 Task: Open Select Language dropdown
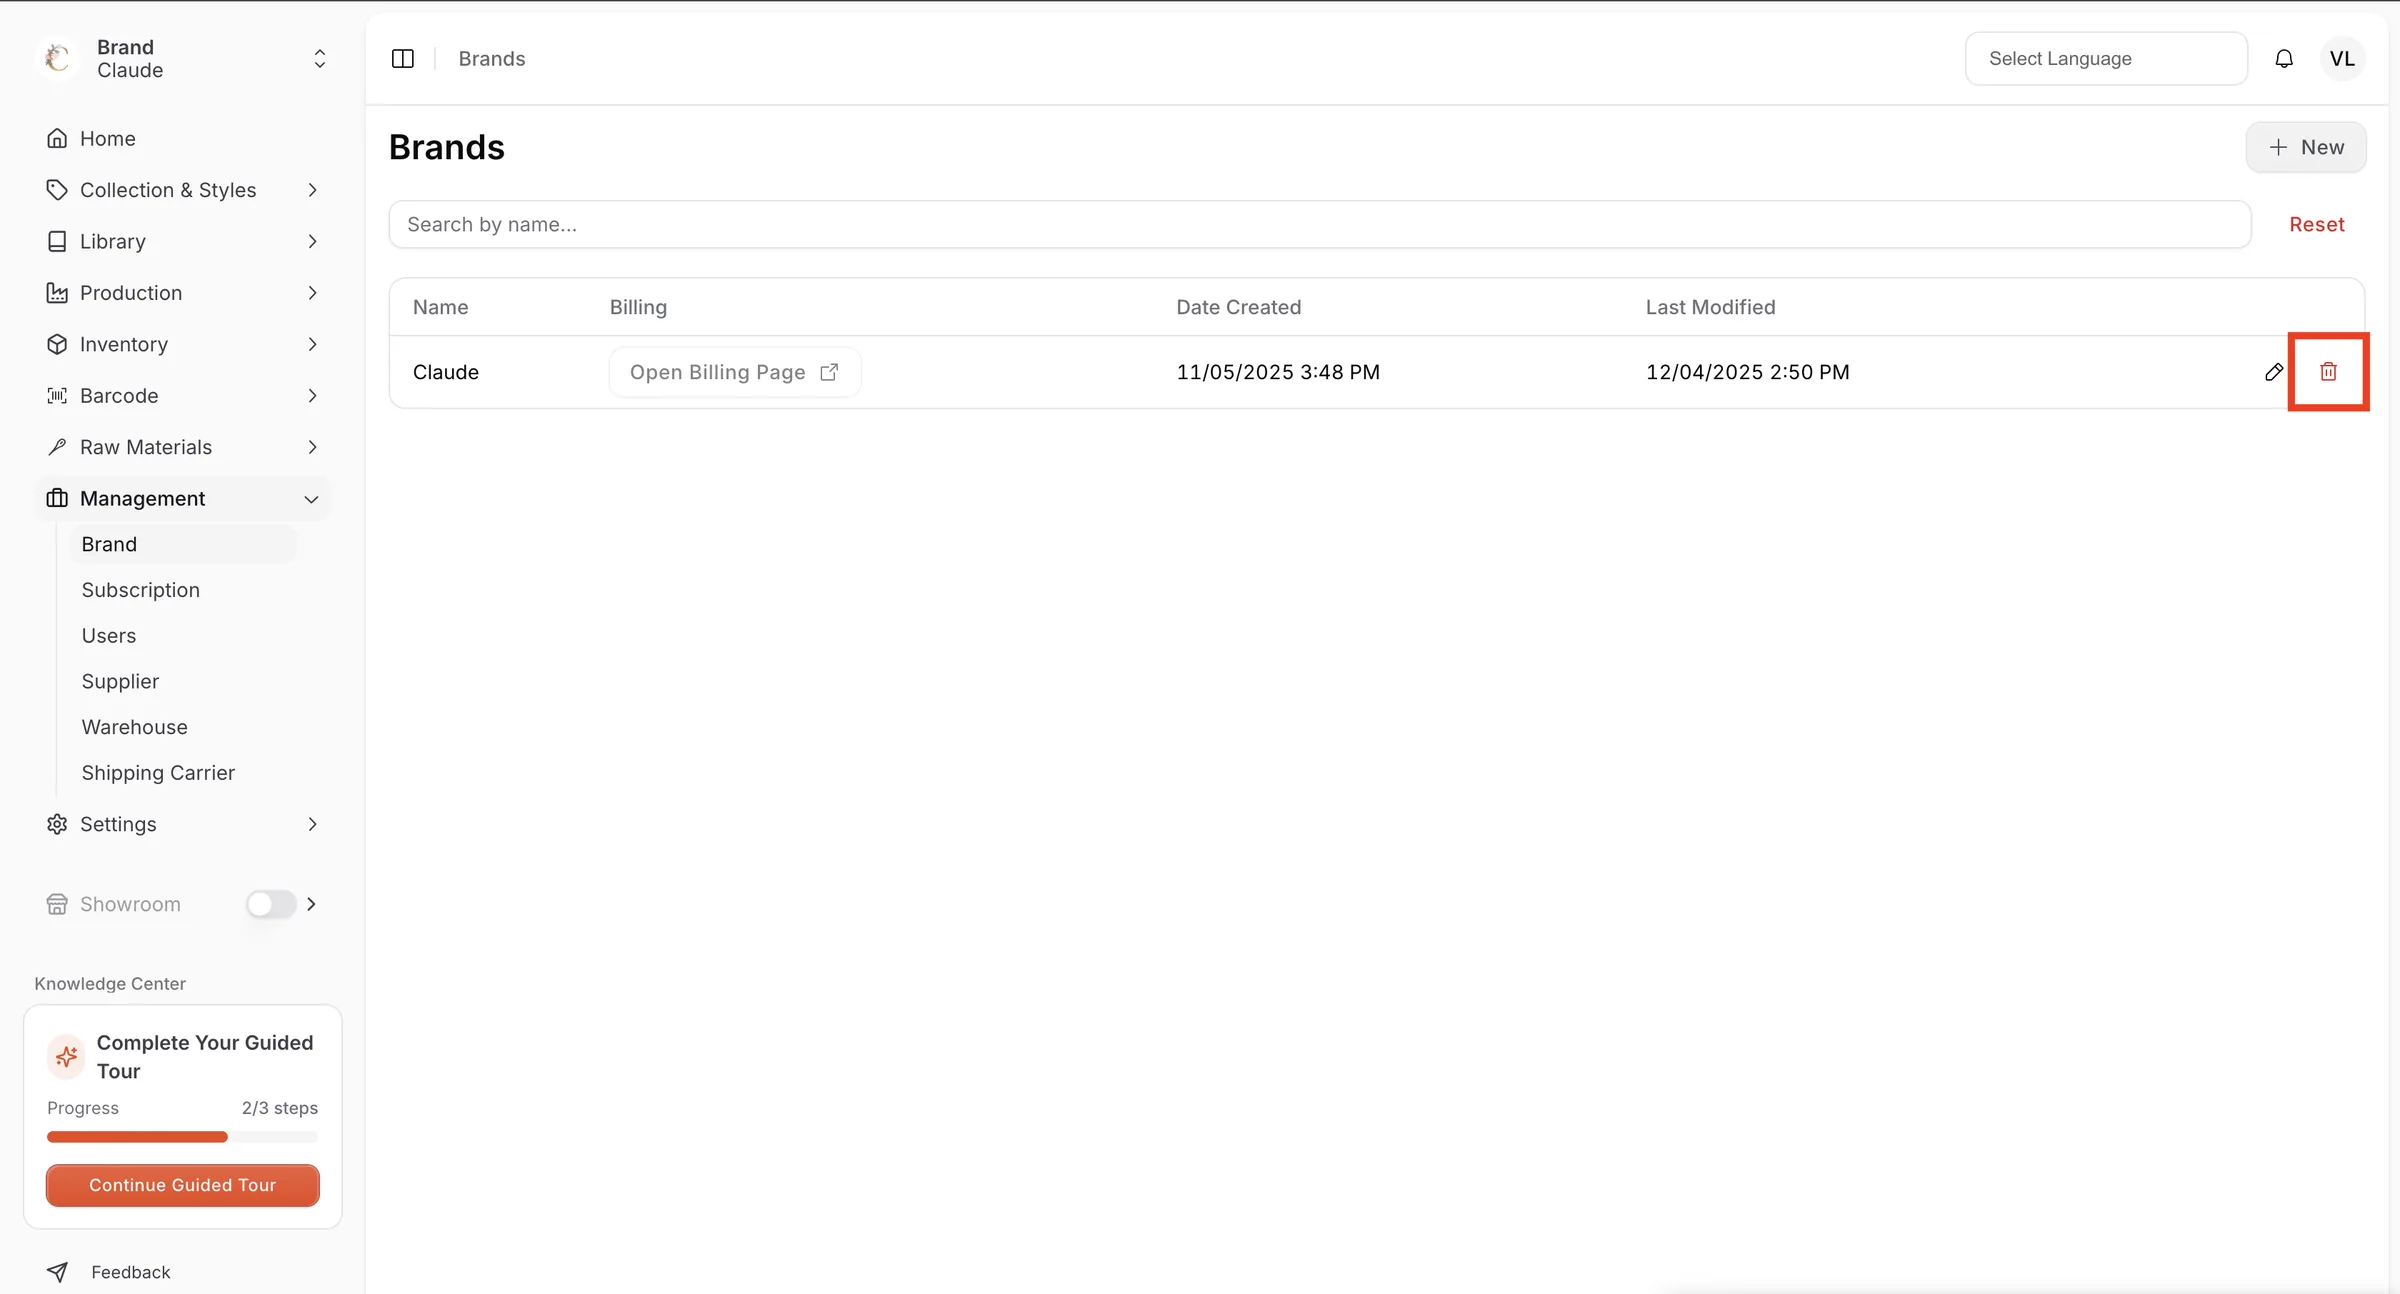click(2106, 59)
